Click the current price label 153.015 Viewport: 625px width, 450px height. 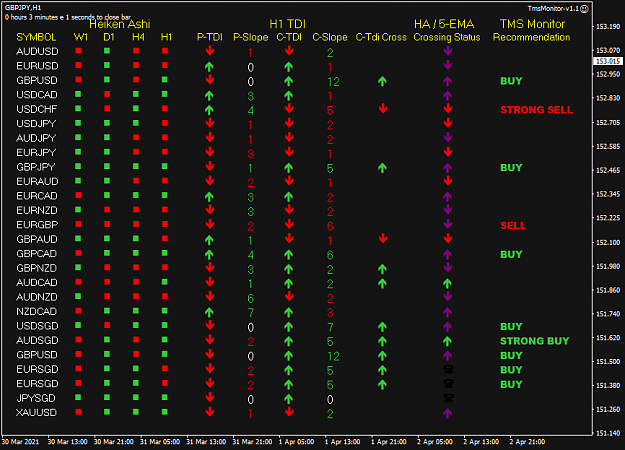pos(608,61)
